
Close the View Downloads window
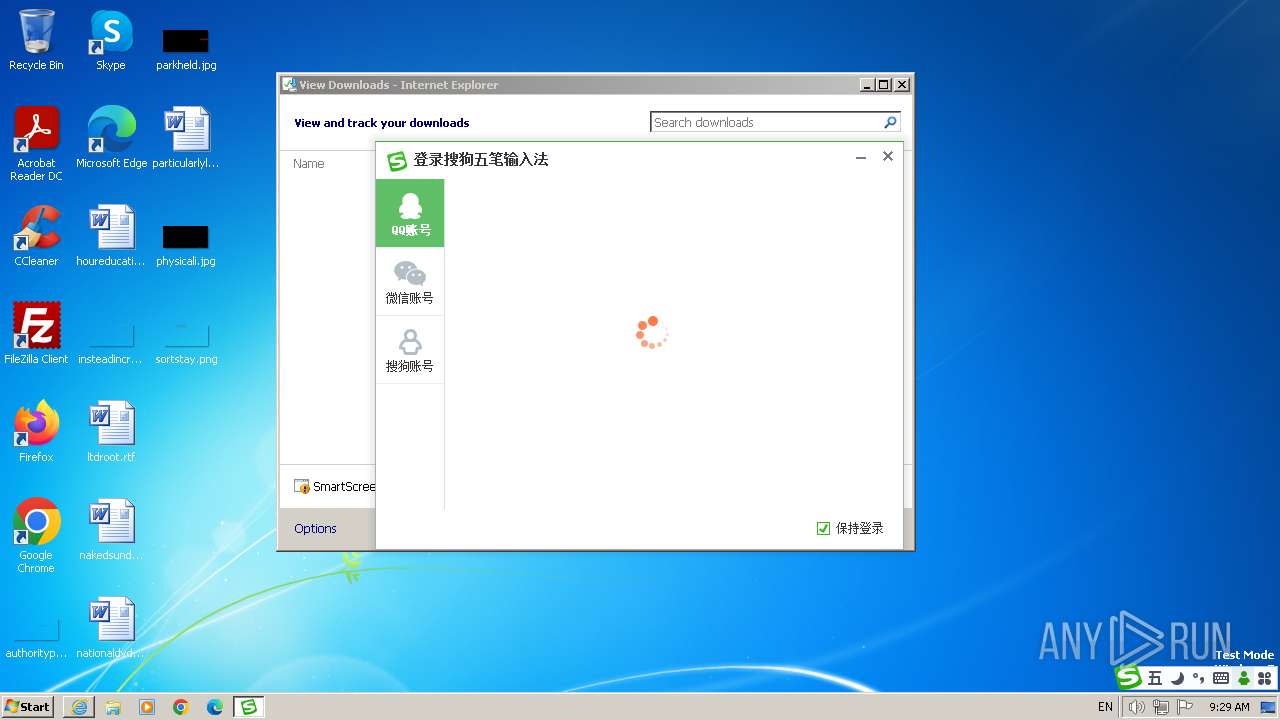(x=901, y=85)
